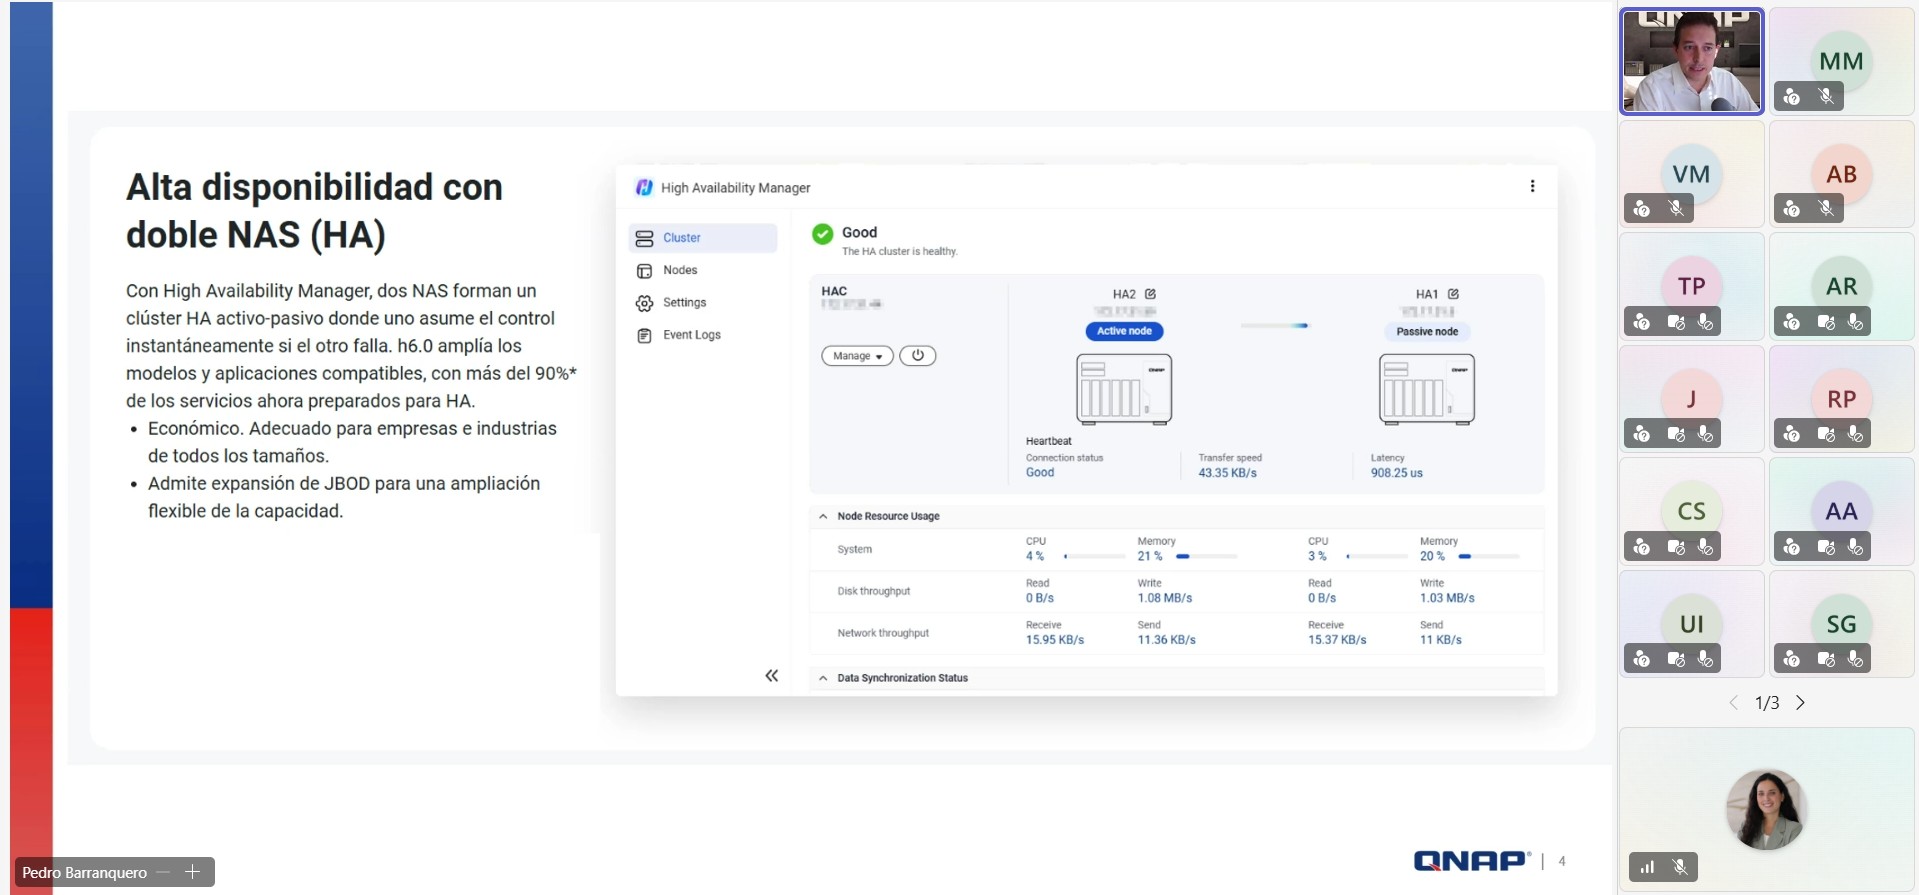Go to next page of participants
Image resolution: width=1919 pixels, height=895 pixels.
(1800, 703)
